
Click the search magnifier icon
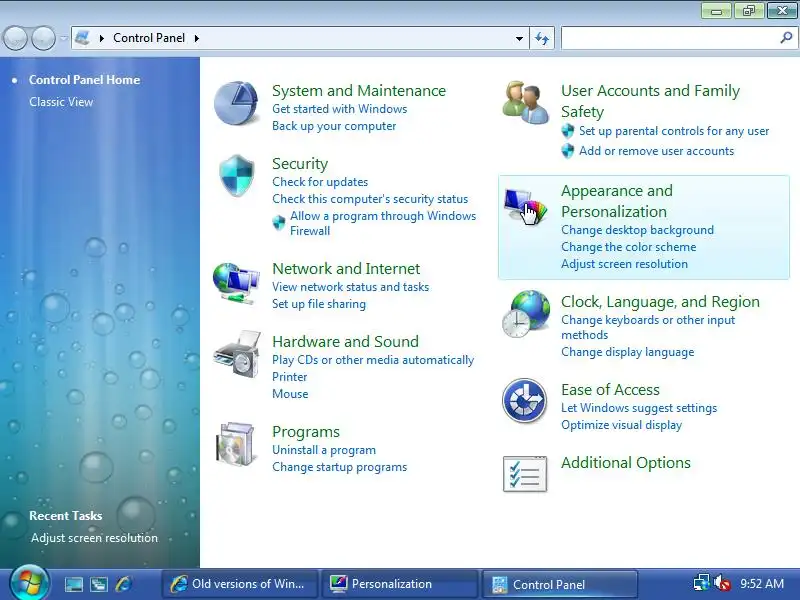coord(786,37)
